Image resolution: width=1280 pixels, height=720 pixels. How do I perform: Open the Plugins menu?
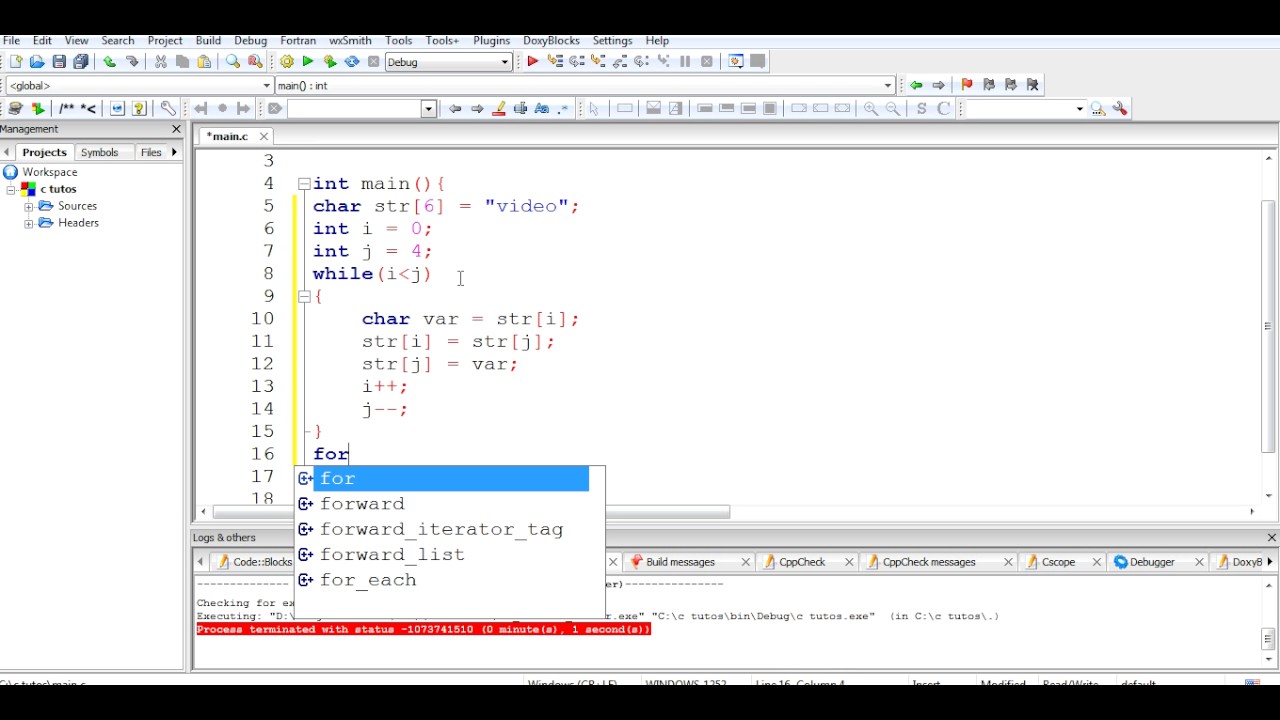point(491,41)
